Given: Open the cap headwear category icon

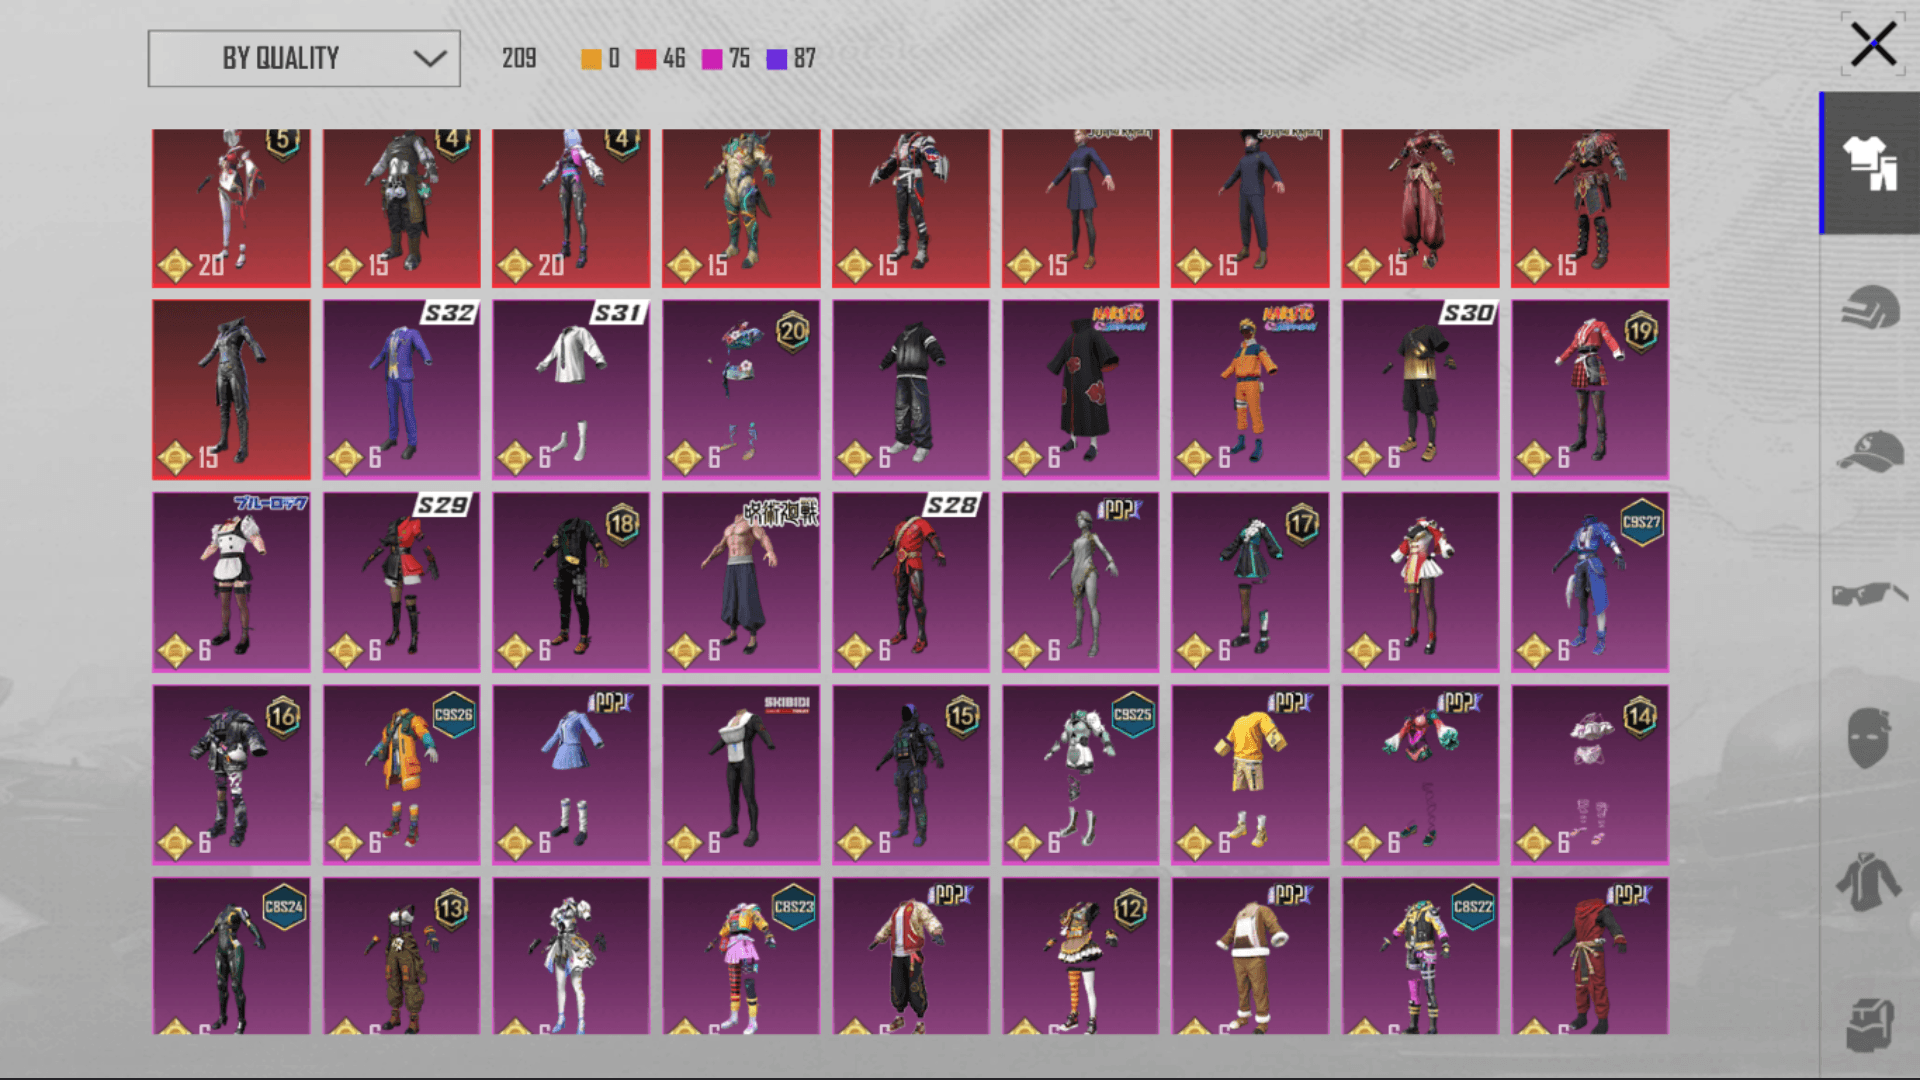Looking at the screenshot, I should 1870,450.
